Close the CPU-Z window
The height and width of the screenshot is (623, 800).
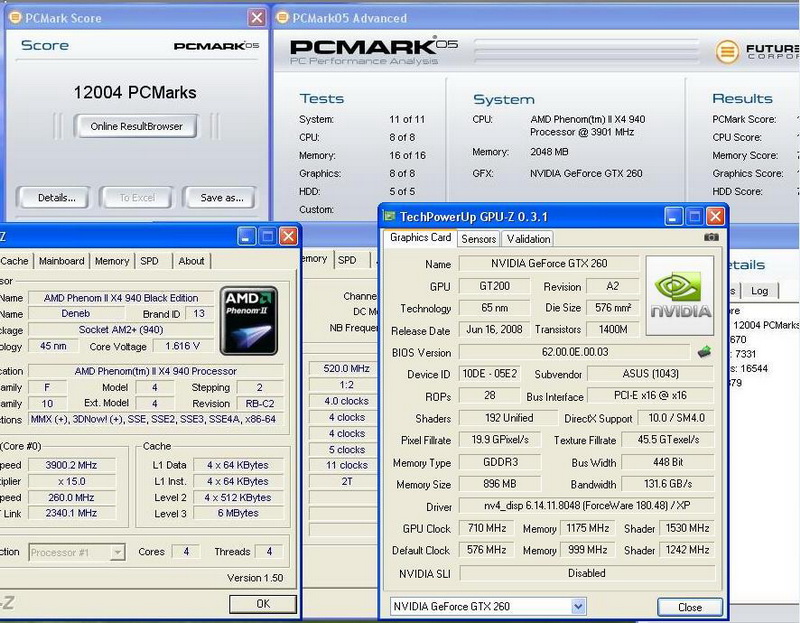288,236
